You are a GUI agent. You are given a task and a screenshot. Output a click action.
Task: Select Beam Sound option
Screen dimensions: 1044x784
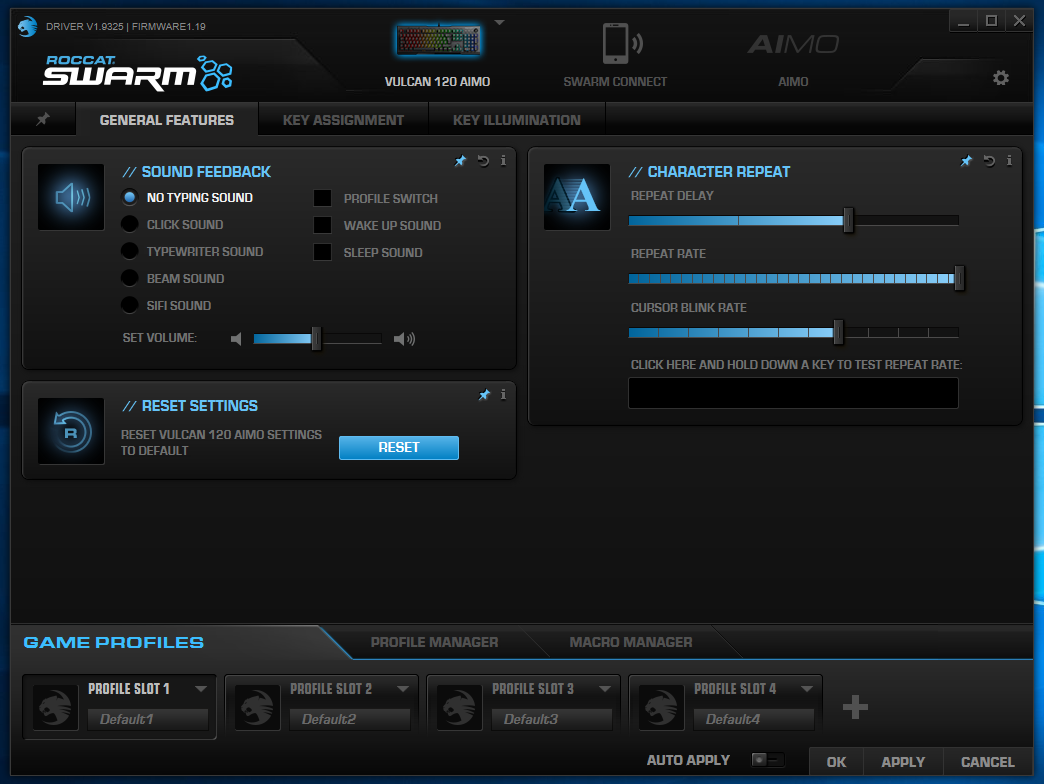click(x=130, y=278)
